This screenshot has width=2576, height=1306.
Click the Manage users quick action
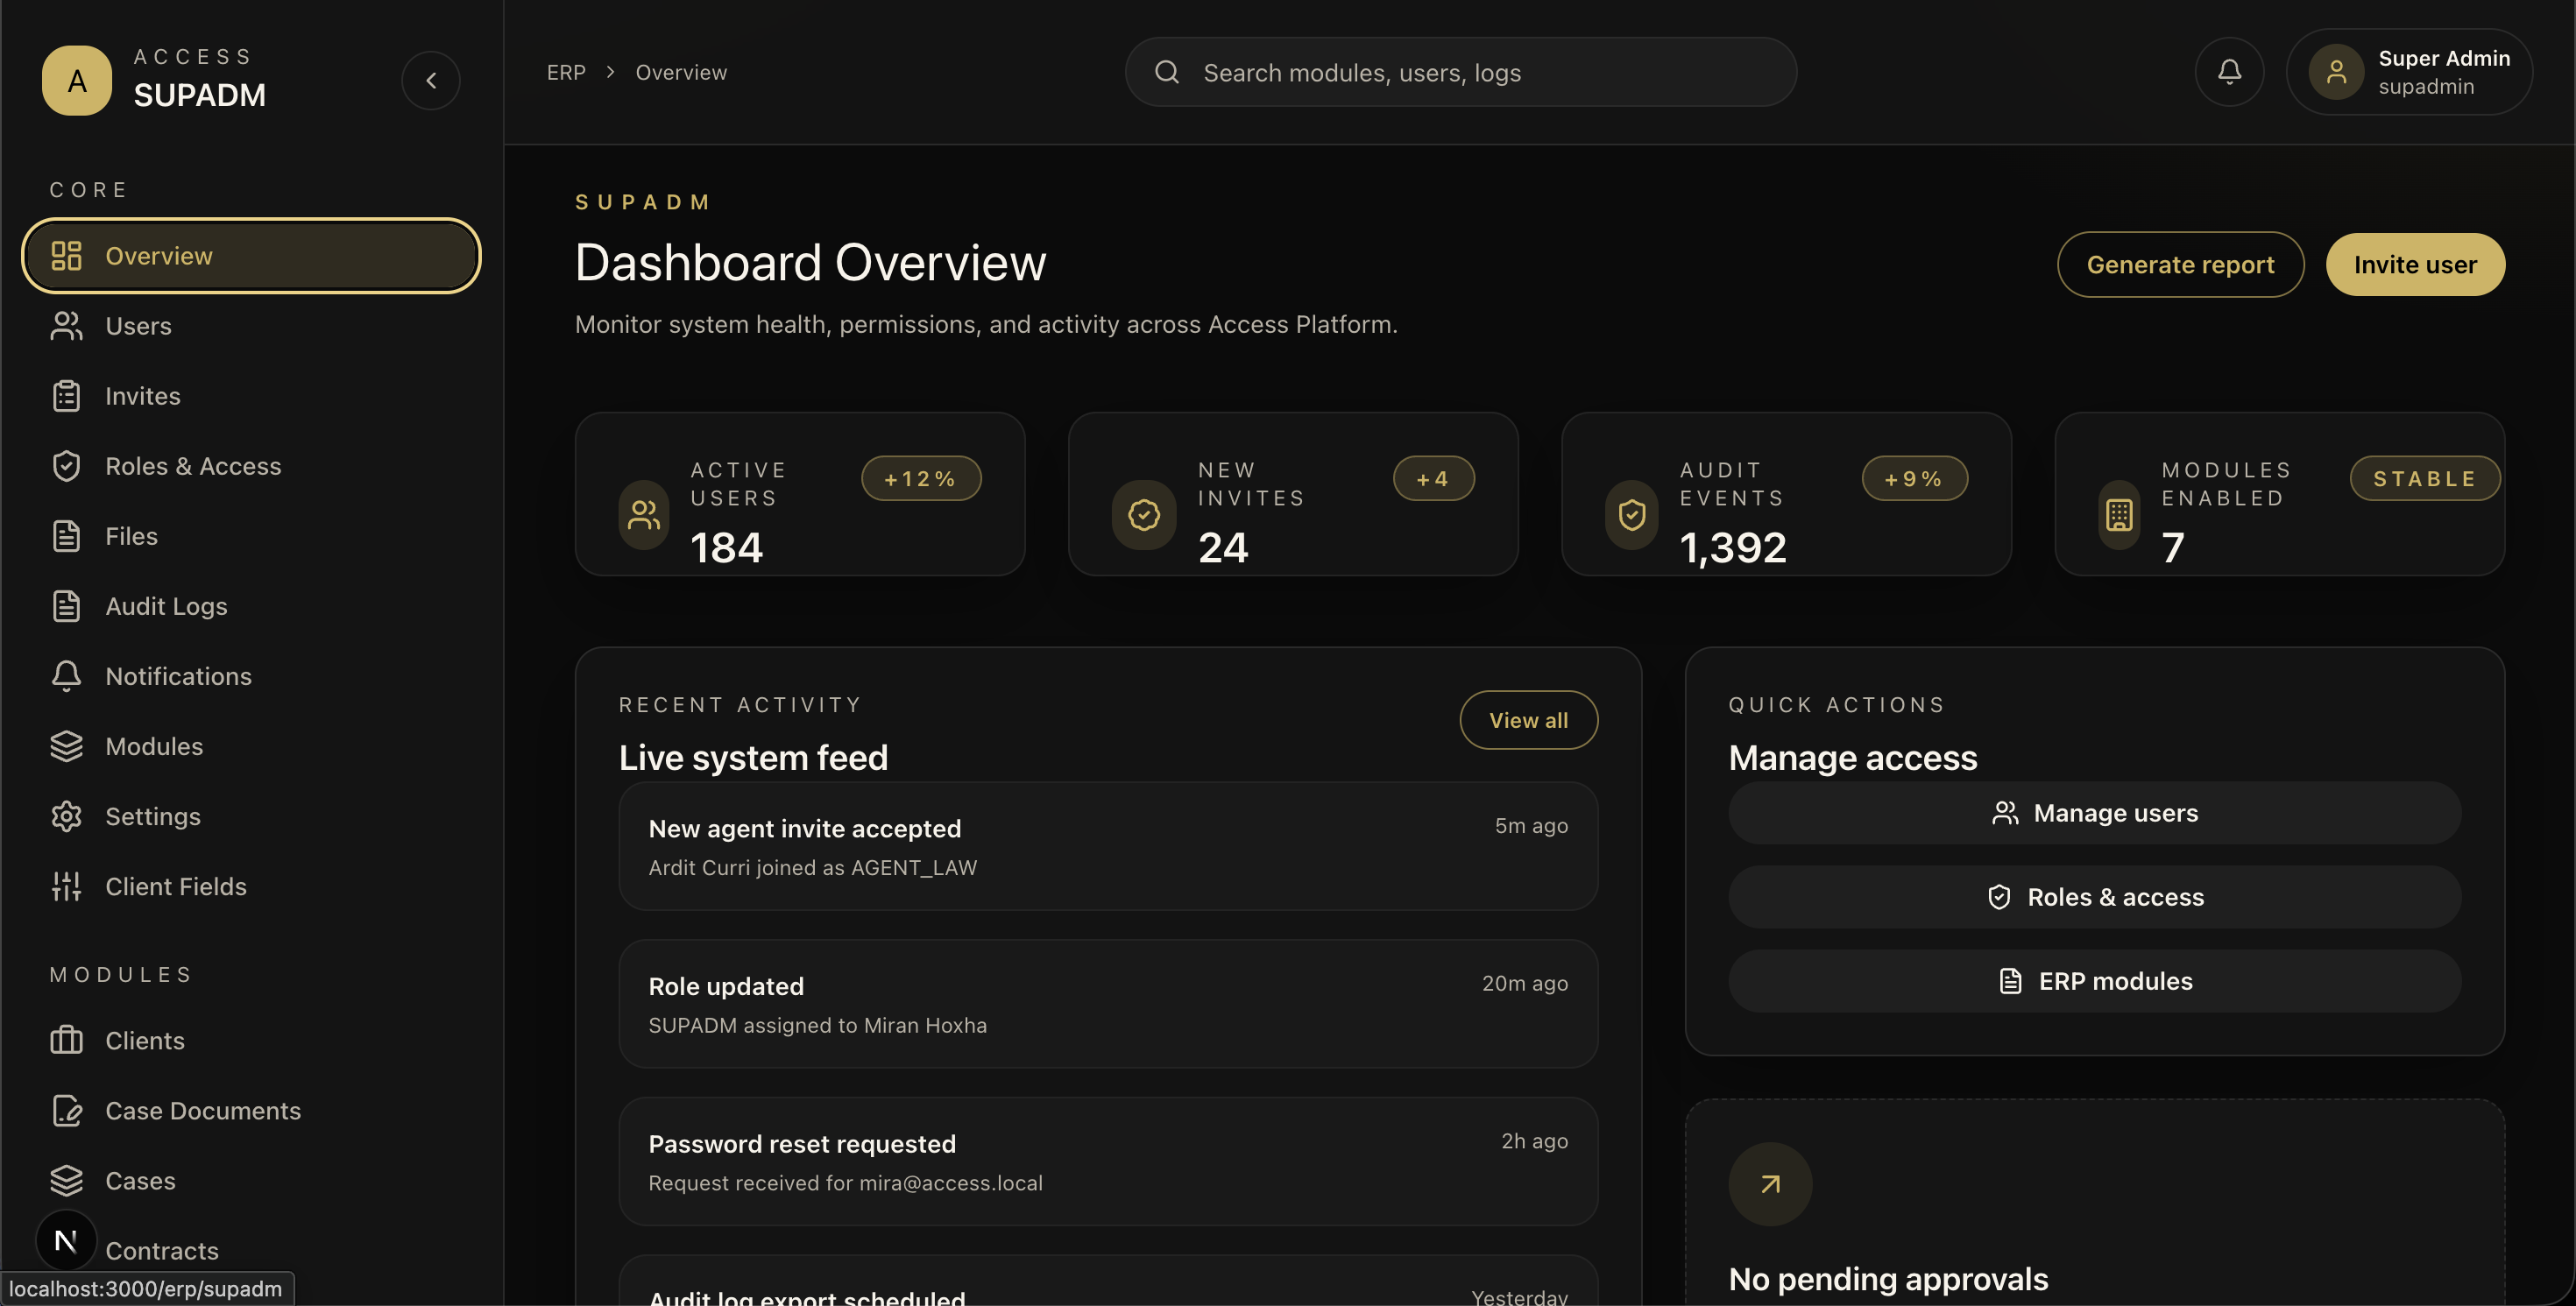(2094, 813)
